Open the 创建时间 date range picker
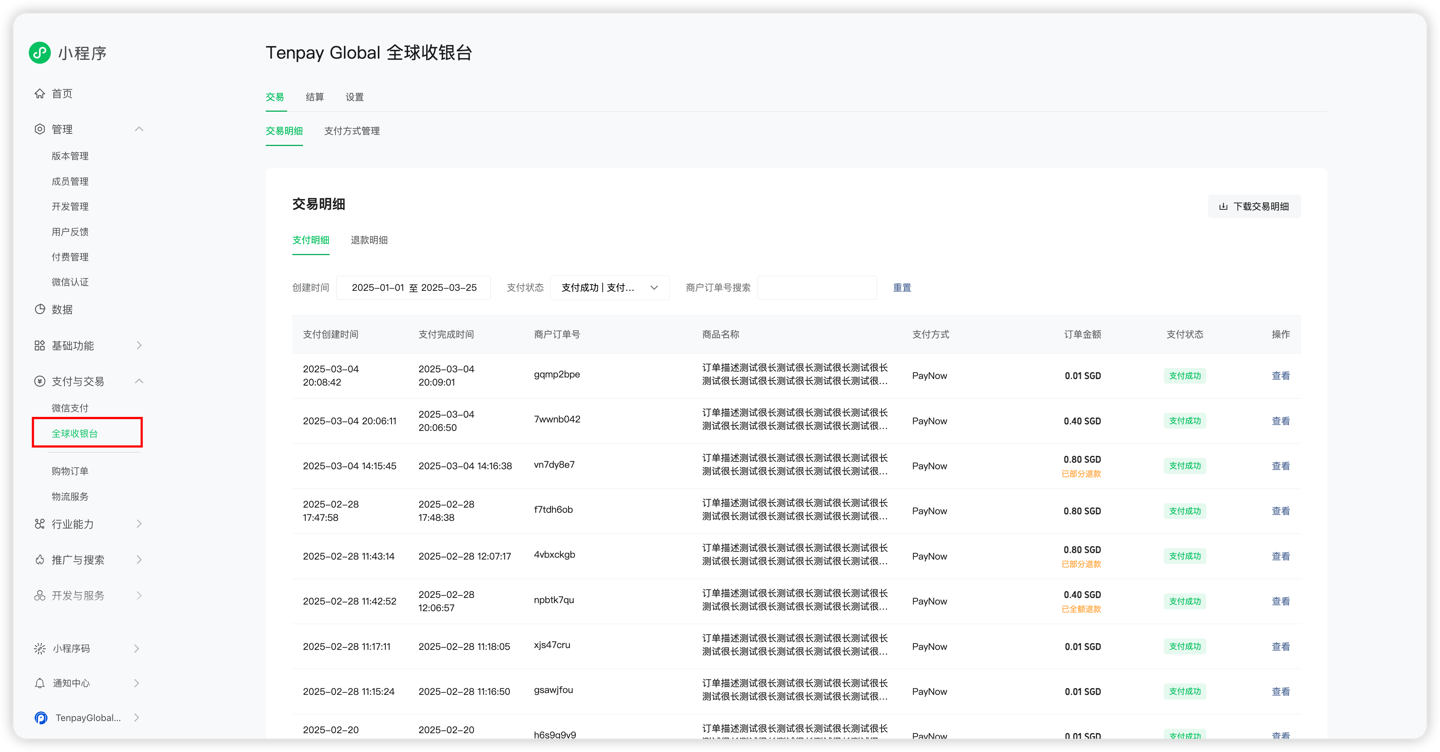Screen dimensions: 1440x752 pos(414,288)
